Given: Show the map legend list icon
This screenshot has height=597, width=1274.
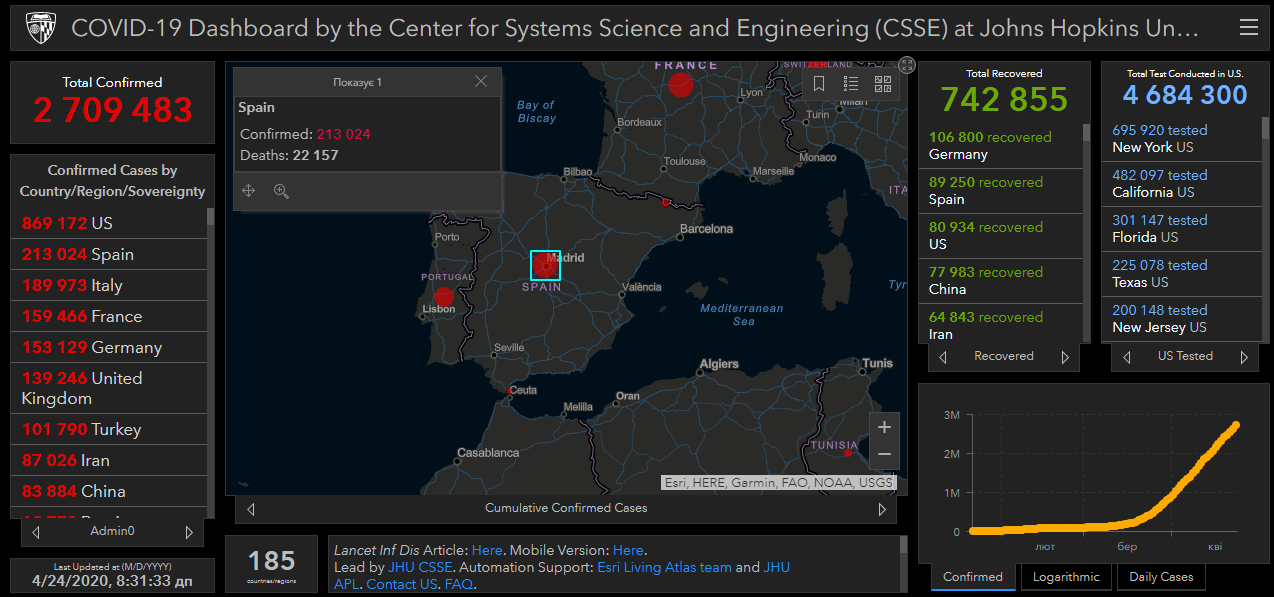Looking at the screenshot, I should [851, 84].
